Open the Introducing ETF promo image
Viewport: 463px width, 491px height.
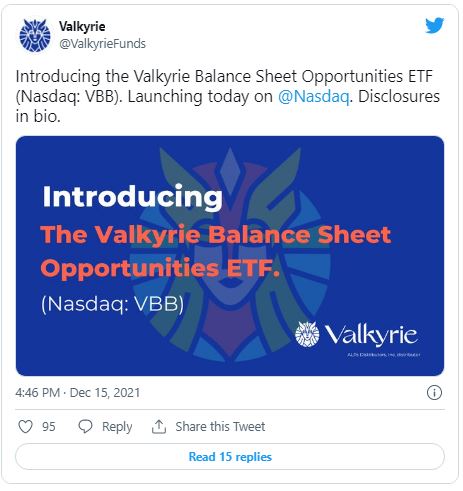pyautogui.click(x=230, y=256)
